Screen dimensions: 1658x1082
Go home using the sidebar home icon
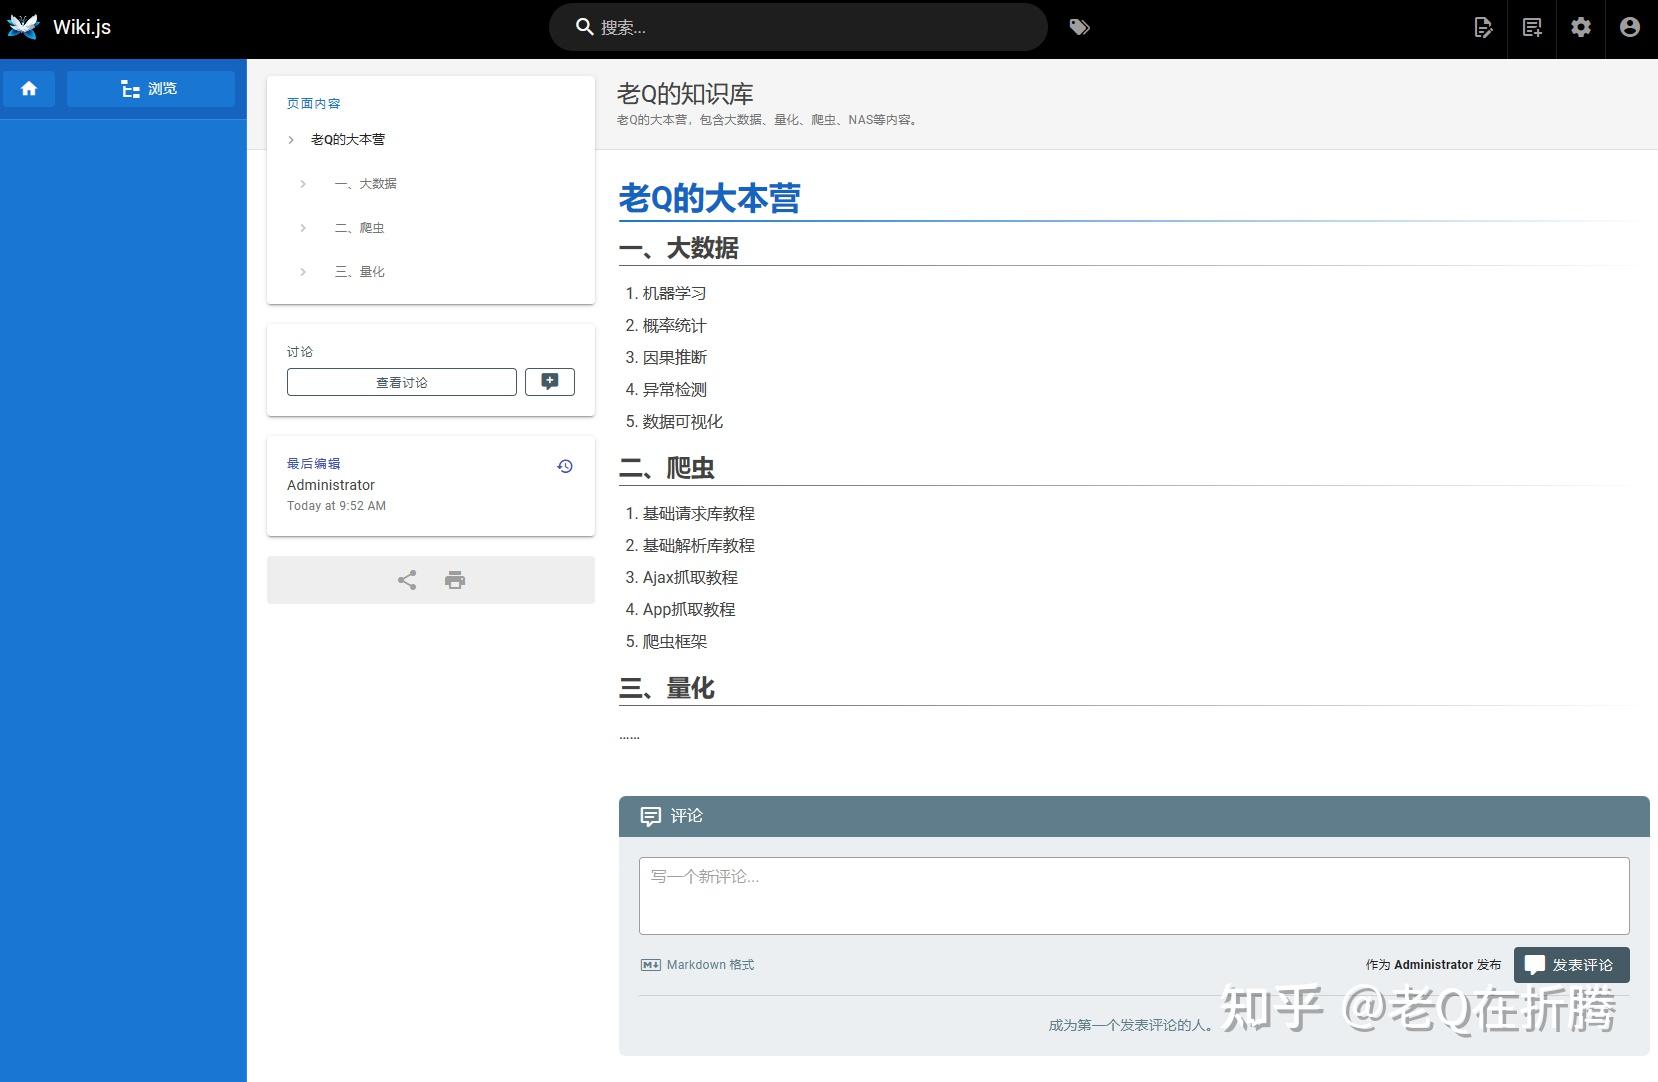click(29, 88)
